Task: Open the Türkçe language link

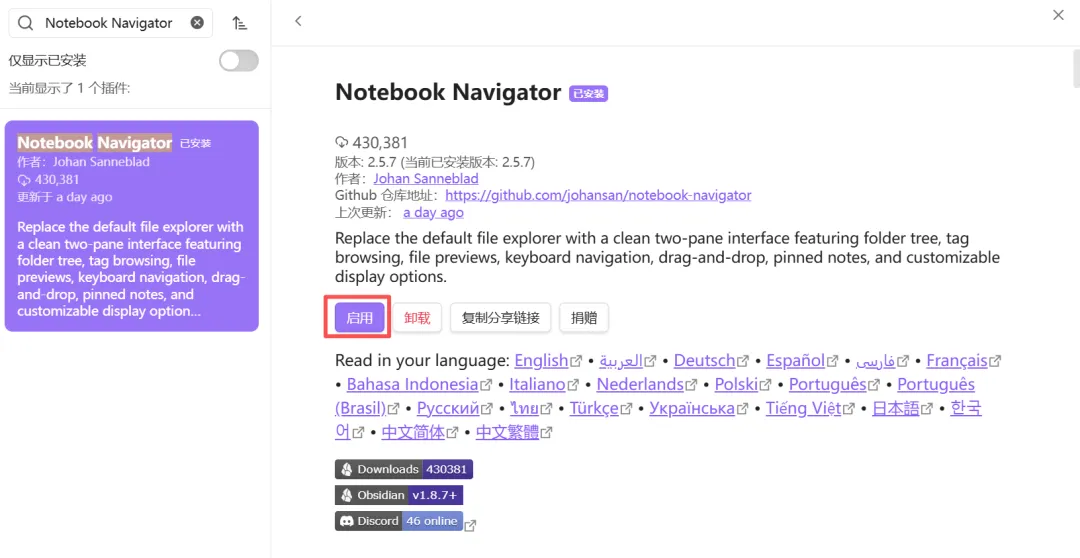Action: tap(594, 408)
